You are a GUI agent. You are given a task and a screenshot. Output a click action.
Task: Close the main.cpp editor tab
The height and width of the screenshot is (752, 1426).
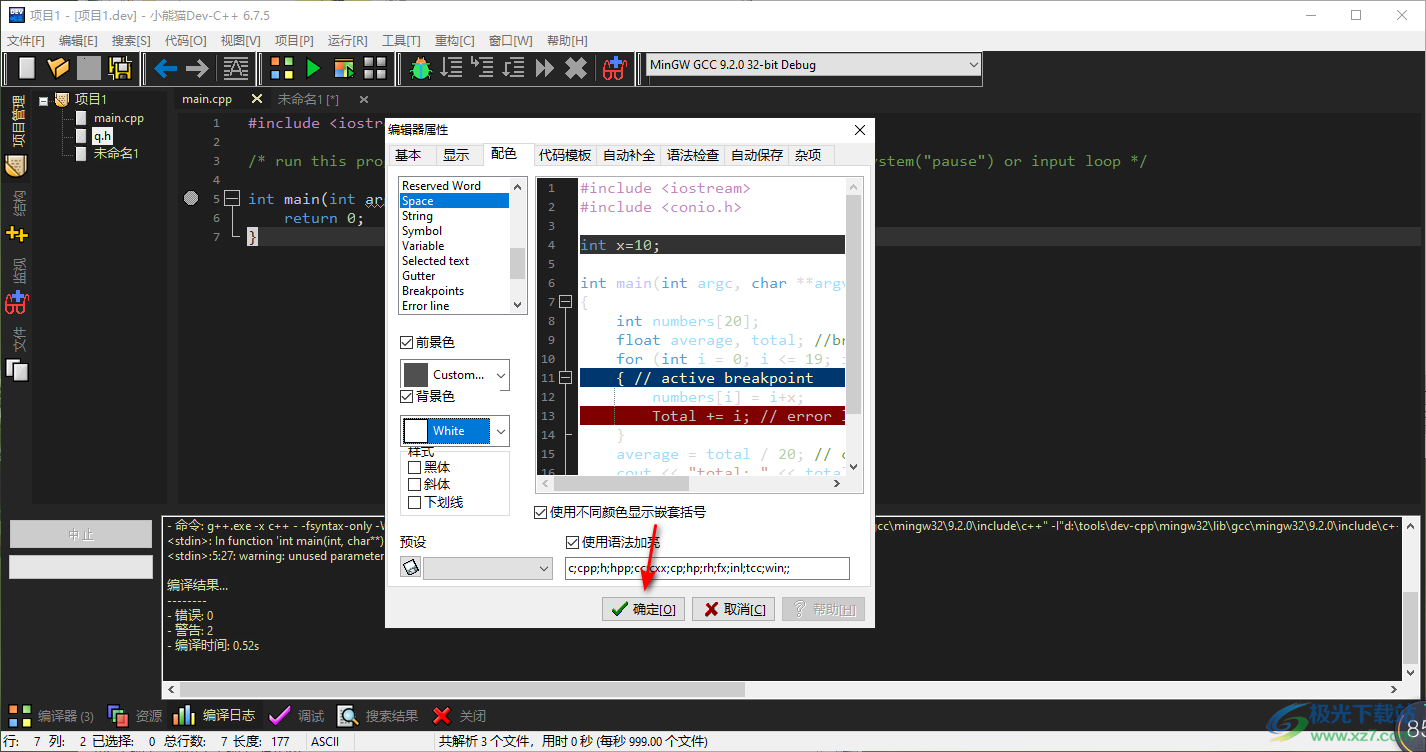click(x=257, y=99)
